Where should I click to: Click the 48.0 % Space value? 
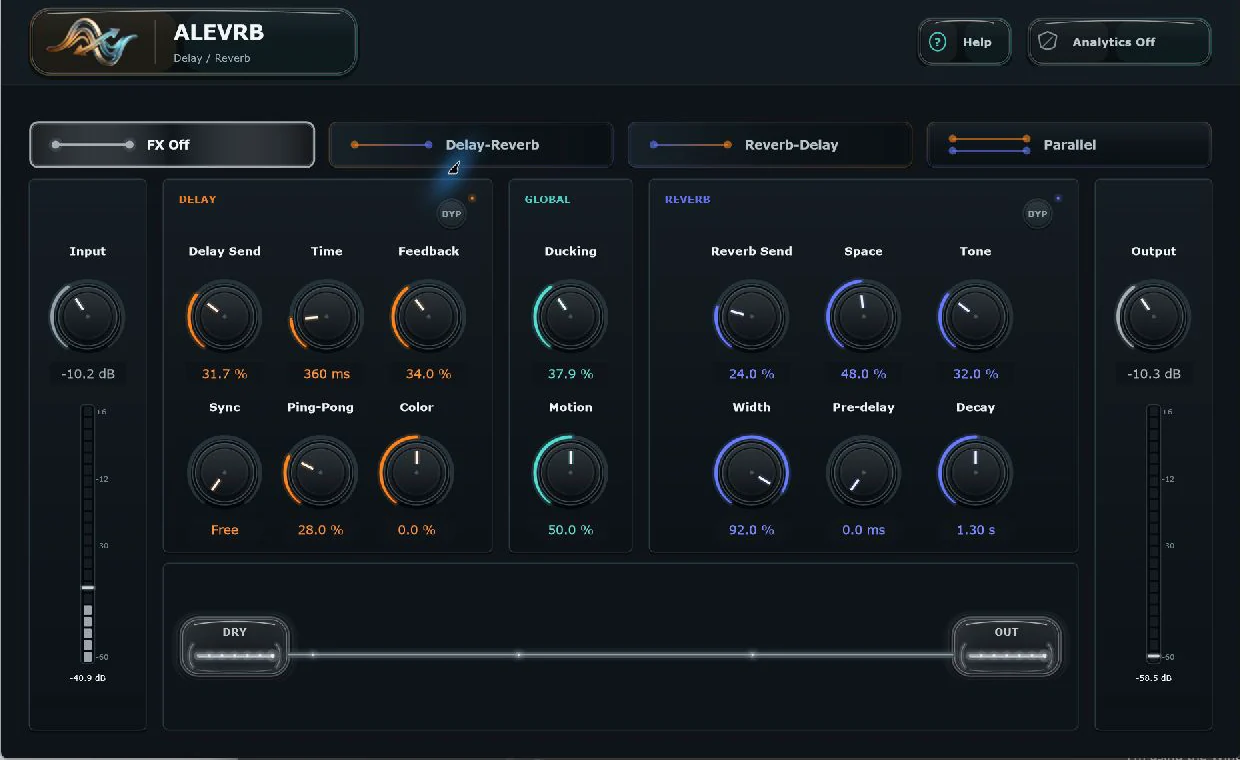[863, 374]
